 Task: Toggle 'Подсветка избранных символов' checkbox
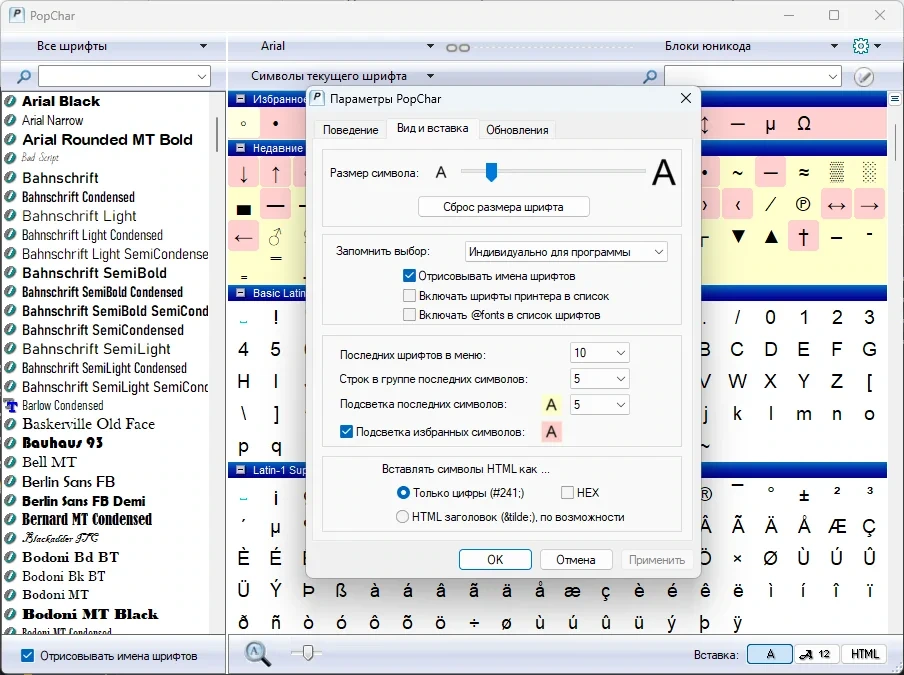(x=346, y=432)
